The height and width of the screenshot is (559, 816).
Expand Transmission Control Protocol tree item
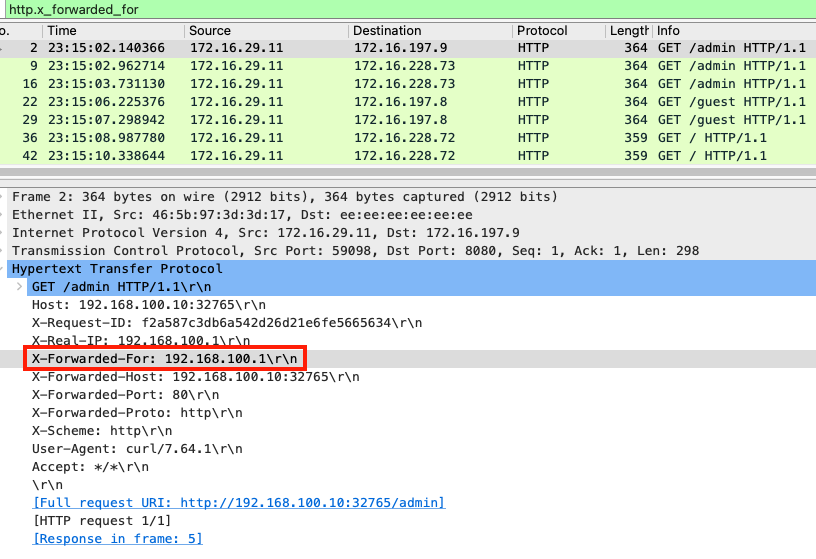(x=2, y=251)
